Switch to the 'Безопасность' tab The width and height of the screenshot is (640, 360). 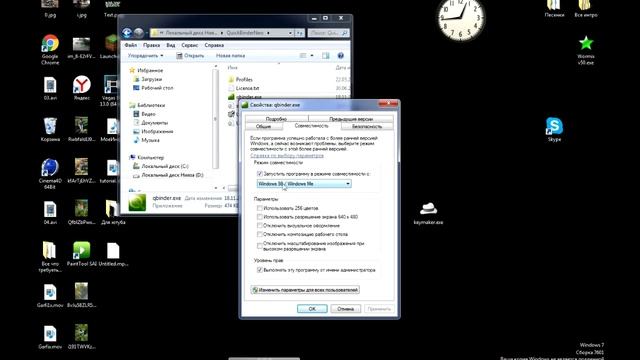pyautogui.click(x=367, y=127)
